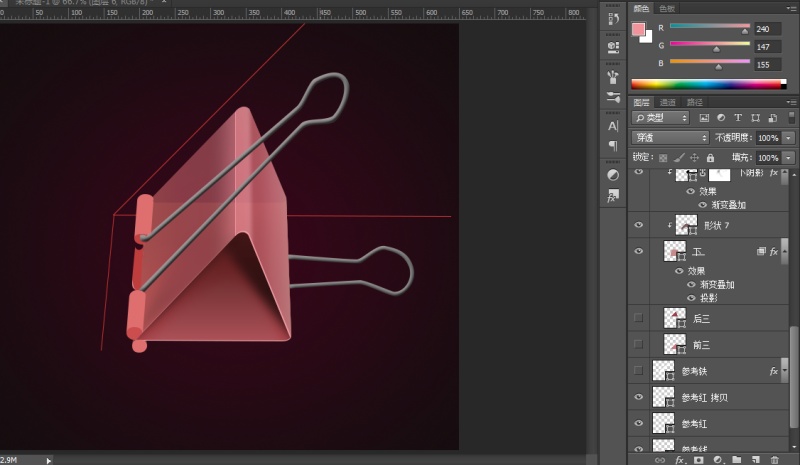
Task: Click the B channel color slider
Action: pyautogui.click(x=710, y=62)
